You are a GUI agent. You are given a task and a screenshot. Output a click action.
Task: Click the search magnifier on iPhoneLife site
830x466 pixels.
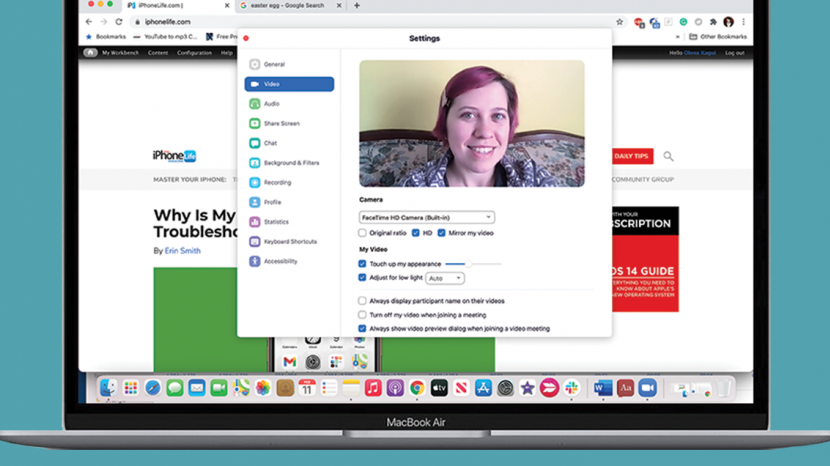pyautogui.click(x=669, y=156)
